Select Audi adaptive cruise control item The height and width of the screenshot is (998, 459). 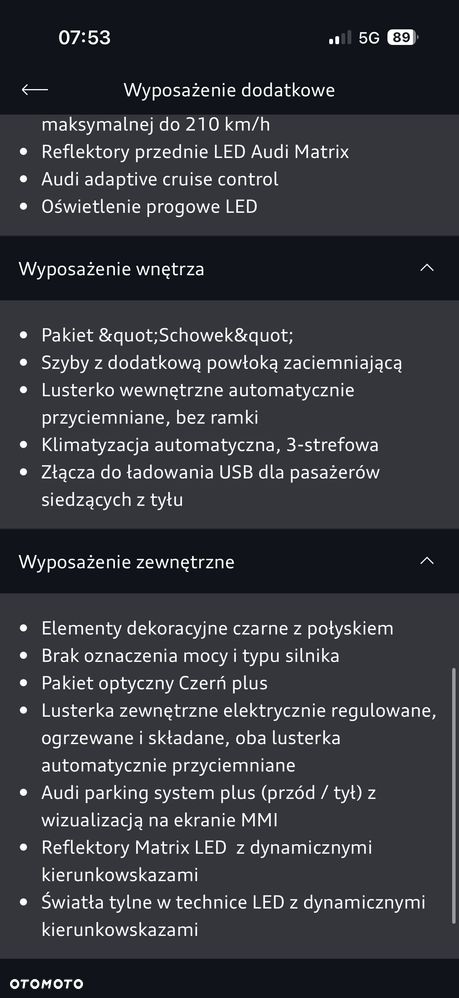(160, 179)
